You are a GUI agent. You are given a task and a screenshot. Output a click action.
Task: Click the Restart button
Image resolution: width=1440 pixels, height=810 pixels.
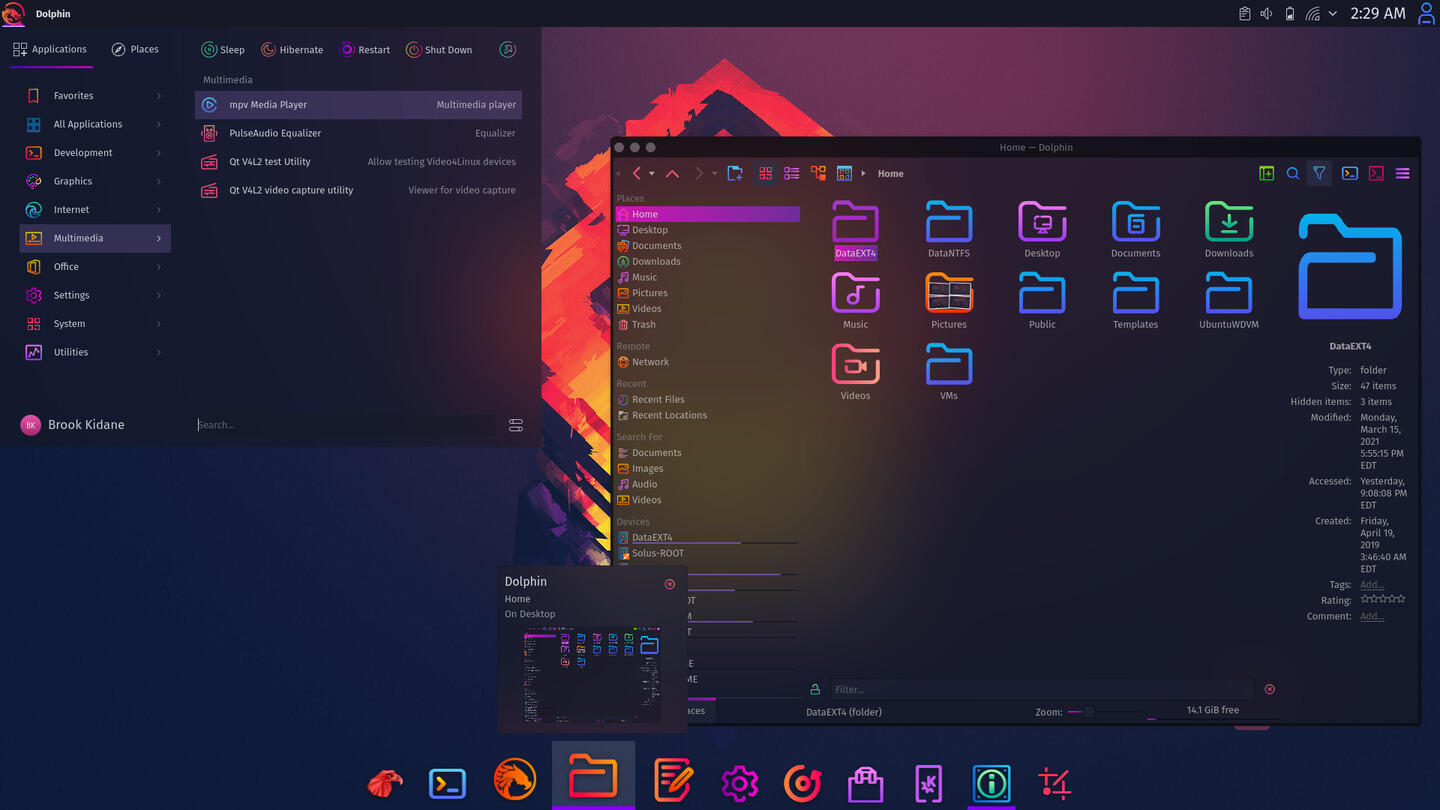365,50
